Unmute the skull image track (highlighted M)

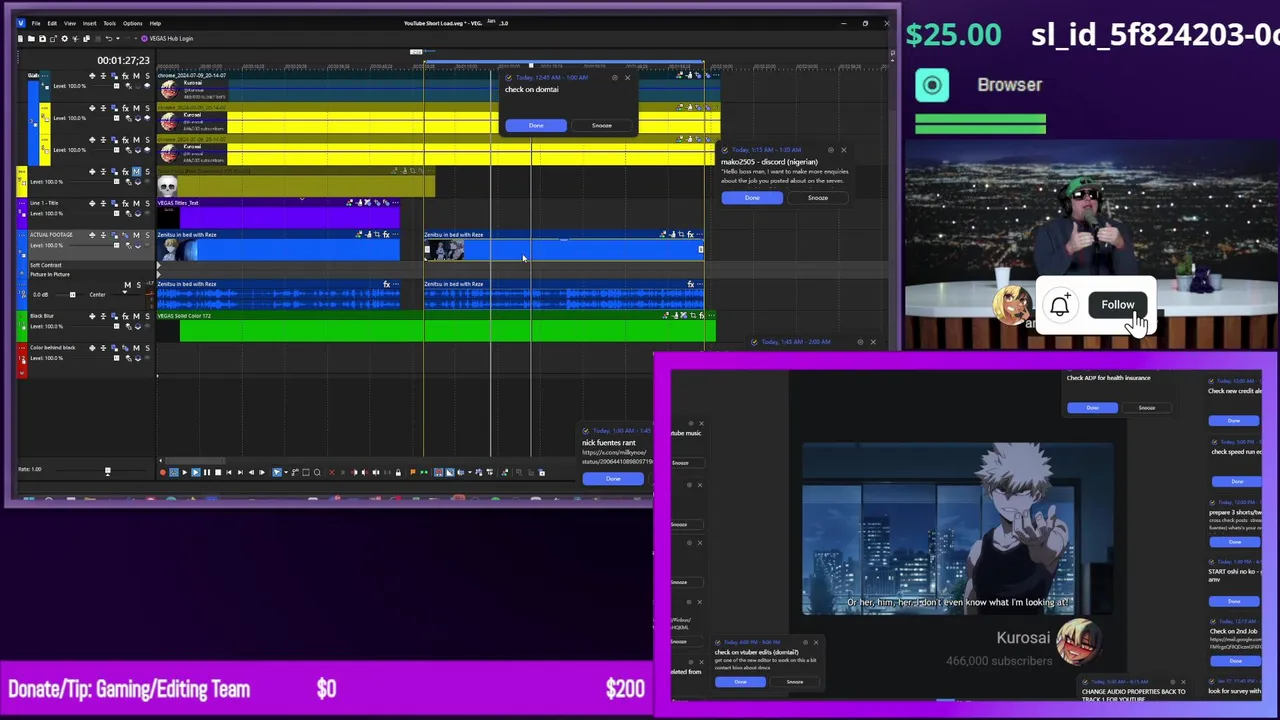pos(136,171)
